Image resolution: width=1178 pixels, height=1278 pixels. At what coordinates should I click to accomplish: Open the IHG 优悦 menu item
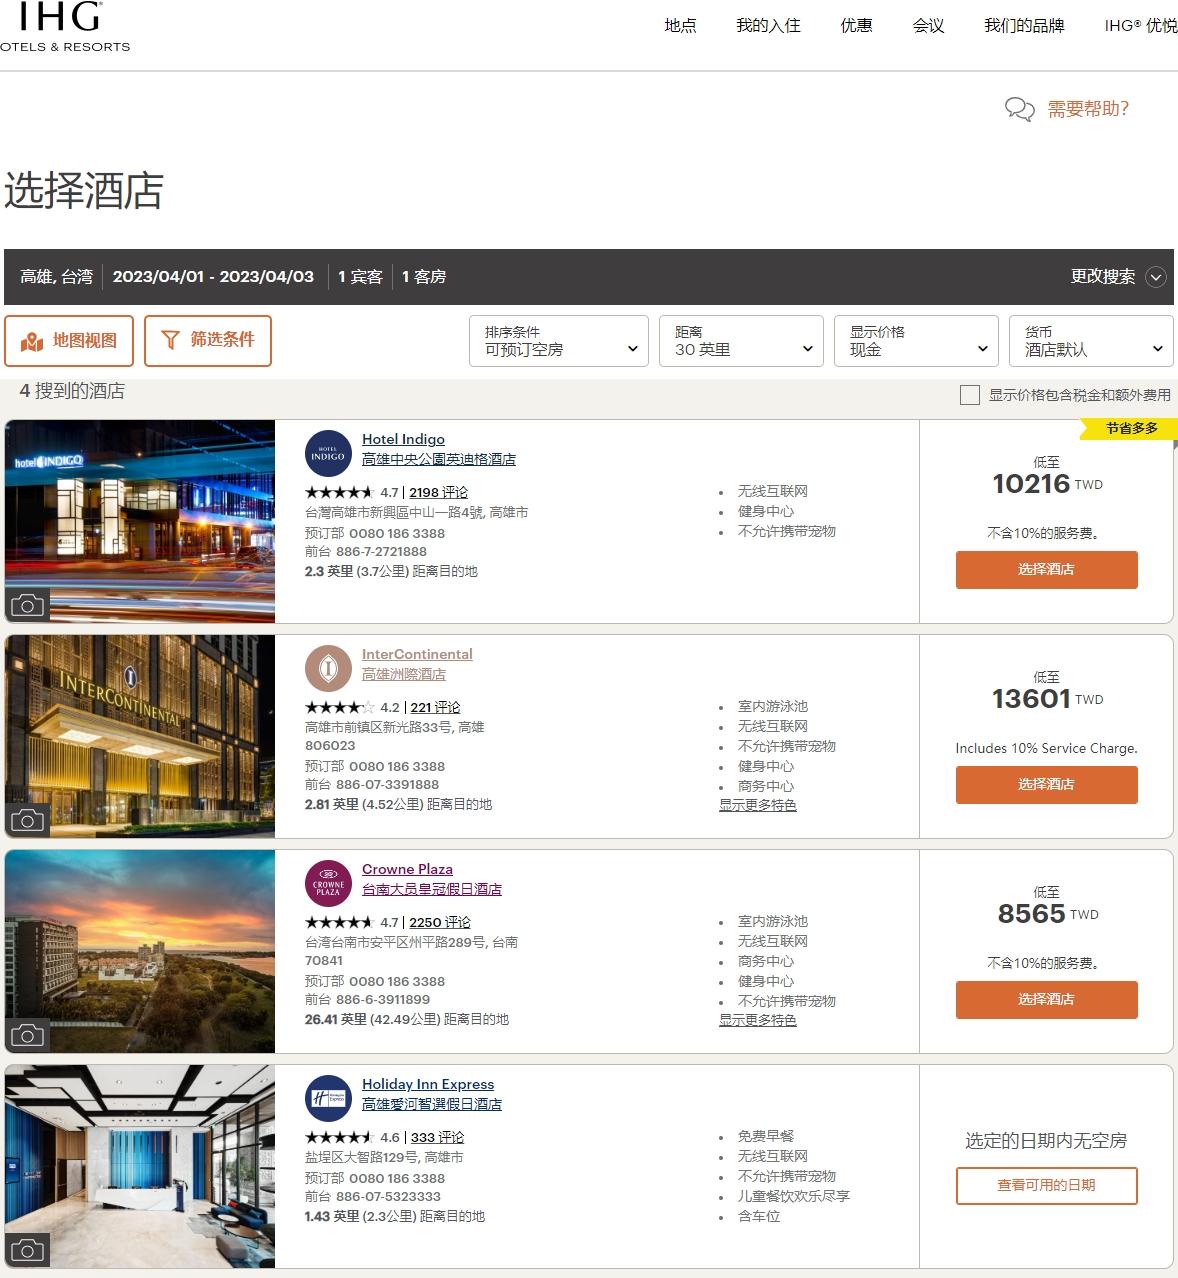(1141, 26)
